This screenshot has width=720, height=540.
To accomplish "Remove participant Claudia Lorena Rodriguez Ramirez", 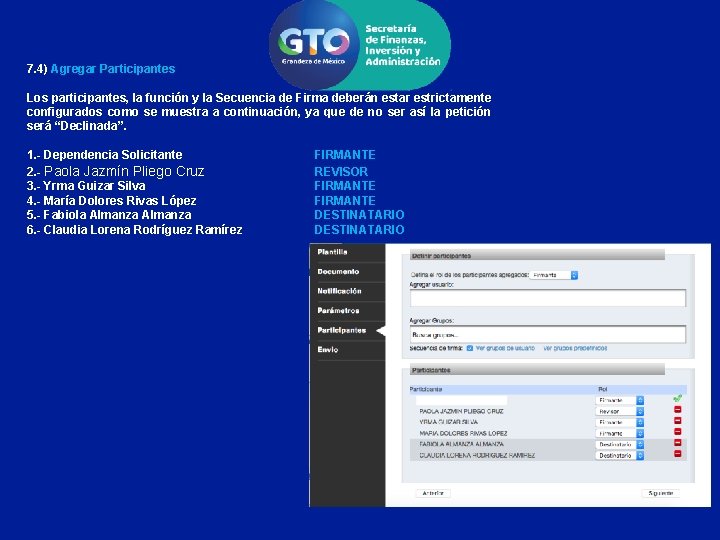I will tap(677, 454).
